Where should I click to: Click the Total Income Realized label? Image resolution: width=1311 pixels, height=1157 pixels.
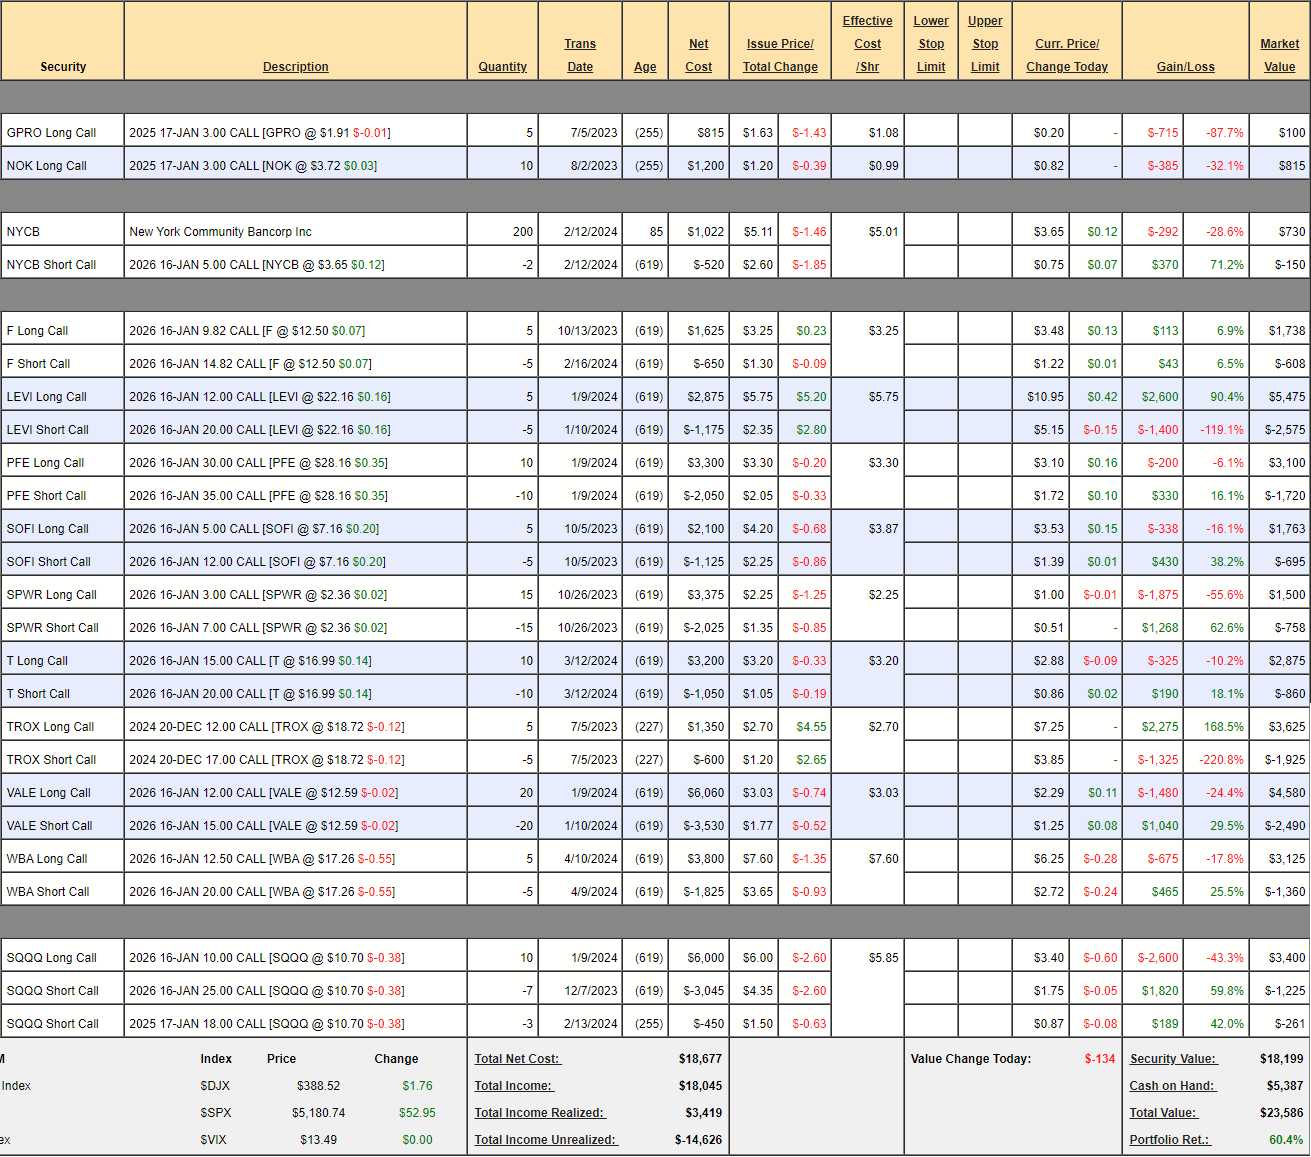point(539,1113)
